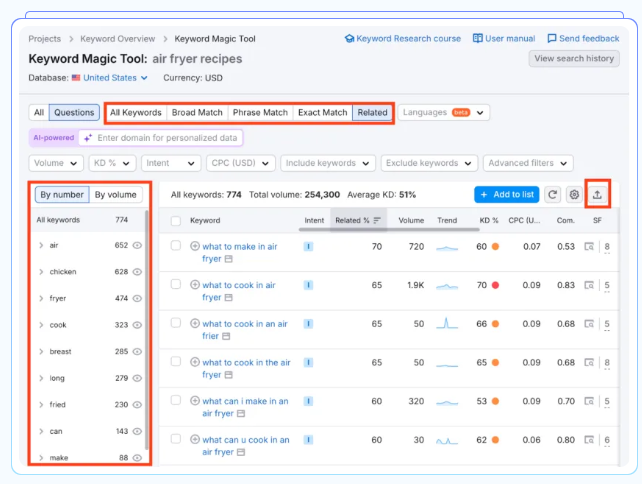Image resolution: width=642 pixels, height=484 pixels.
Task: Open table settings gear icon
Action: click(574, 195)
